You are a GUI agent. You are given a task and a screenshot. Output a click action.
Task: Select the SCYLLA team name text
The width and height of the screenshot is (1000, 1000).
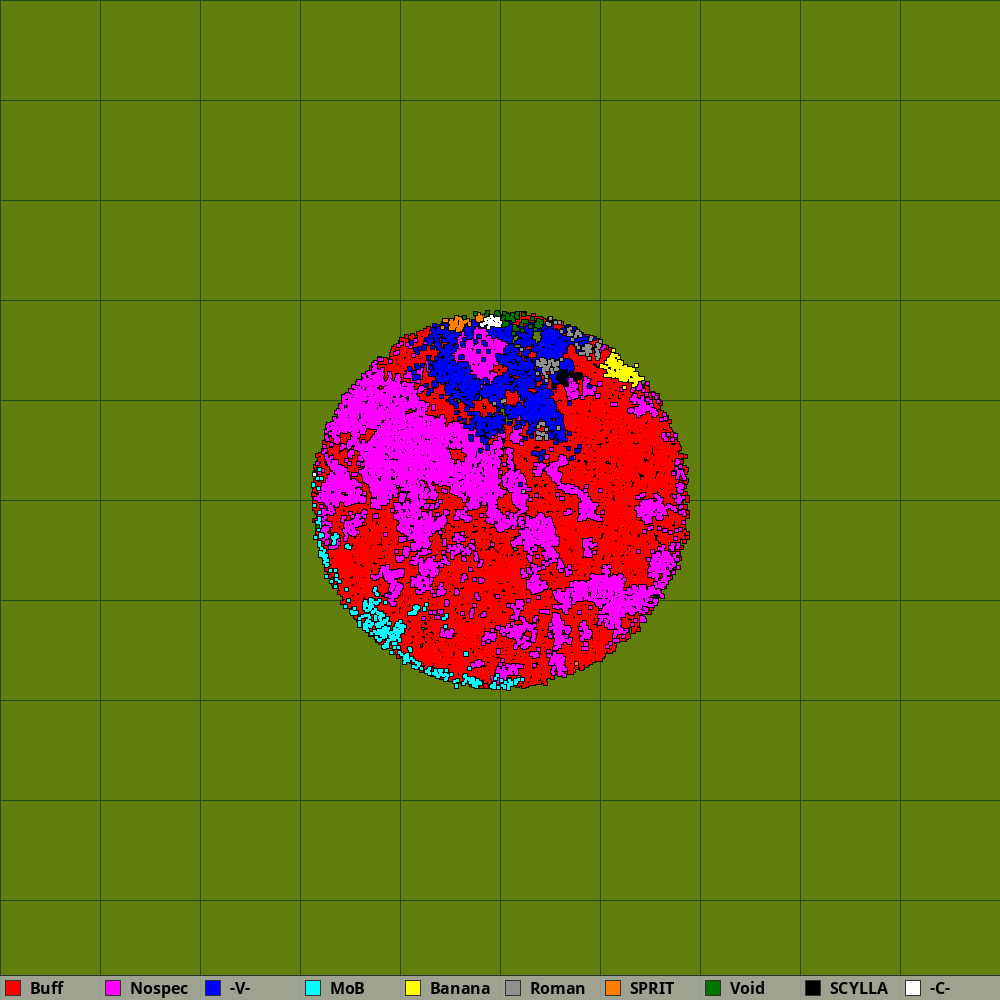click(858, 988)
